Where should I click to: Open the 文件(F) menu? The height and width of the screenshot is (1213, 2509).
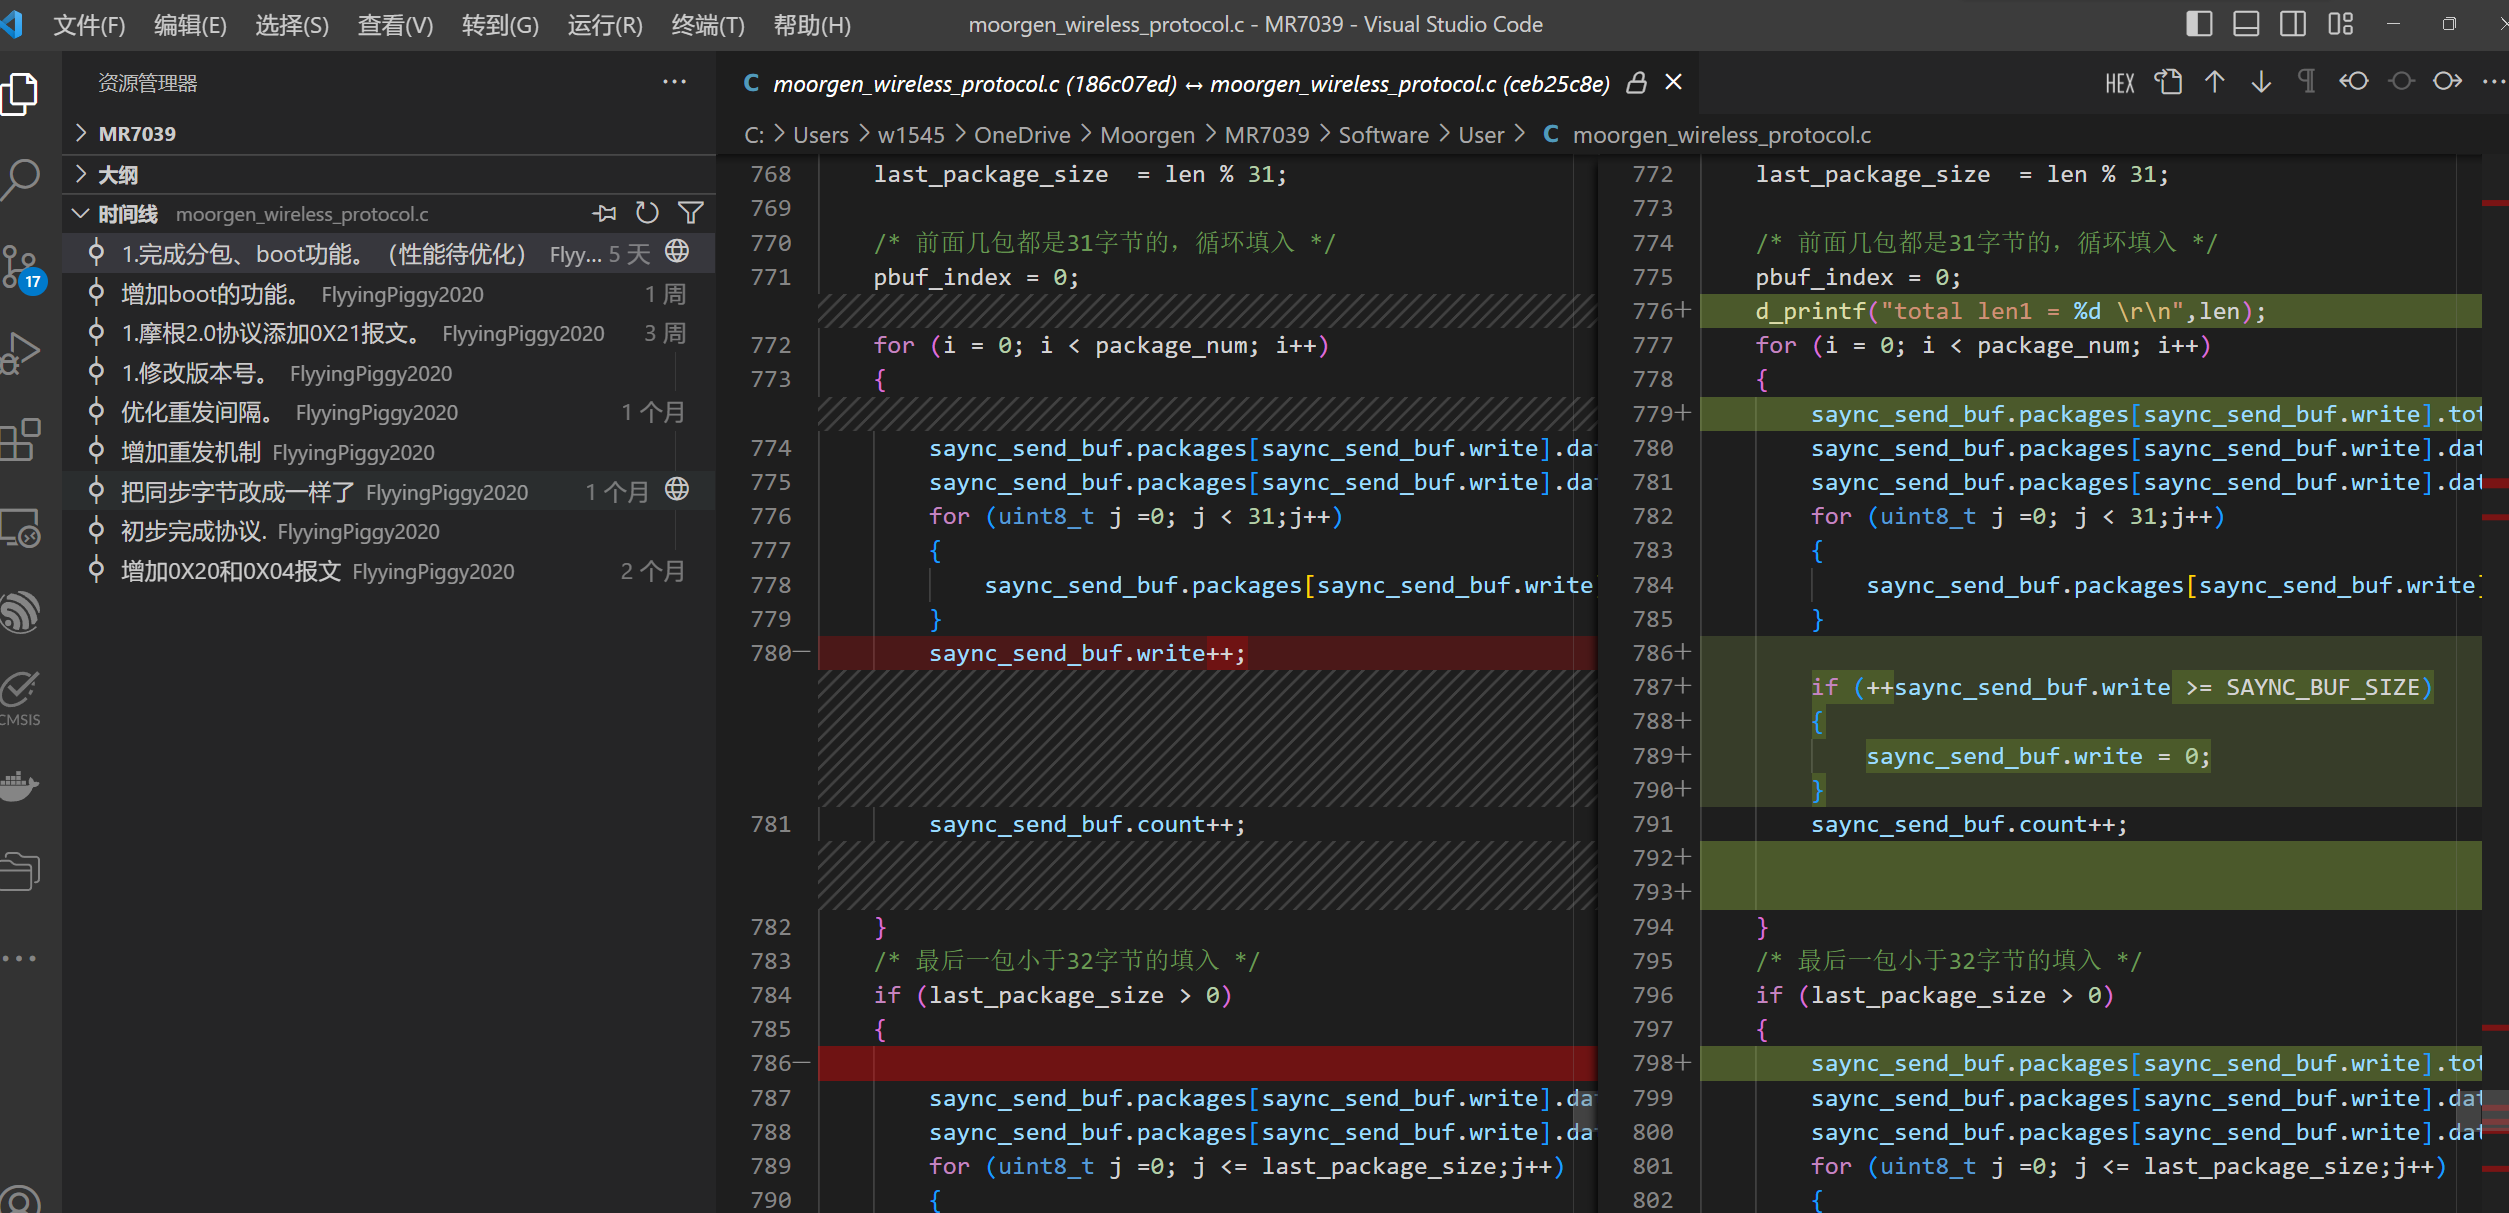(89, 25)
